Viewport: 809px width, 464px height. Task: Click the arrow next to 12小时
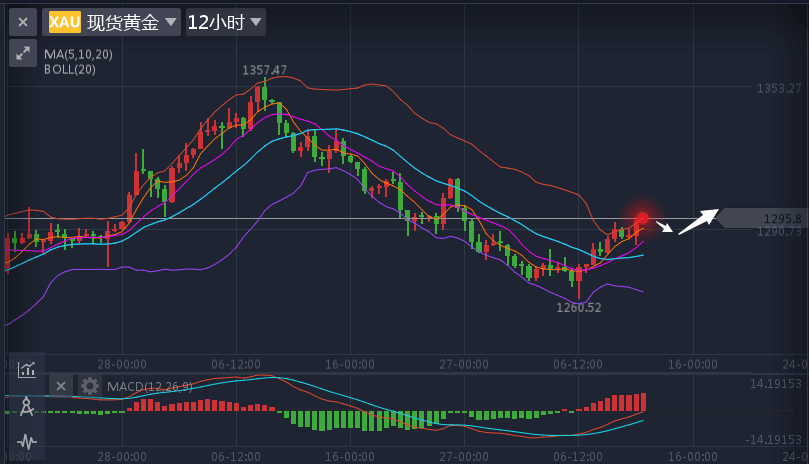(x=256, y=22)
